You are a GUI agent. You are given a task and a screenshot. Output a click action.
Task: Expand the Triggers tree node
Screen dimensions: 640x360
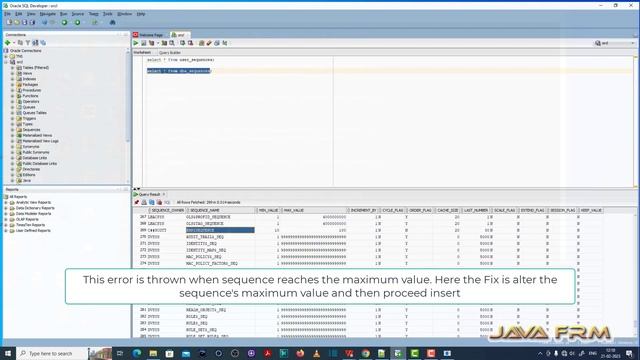tap(13, 118)
